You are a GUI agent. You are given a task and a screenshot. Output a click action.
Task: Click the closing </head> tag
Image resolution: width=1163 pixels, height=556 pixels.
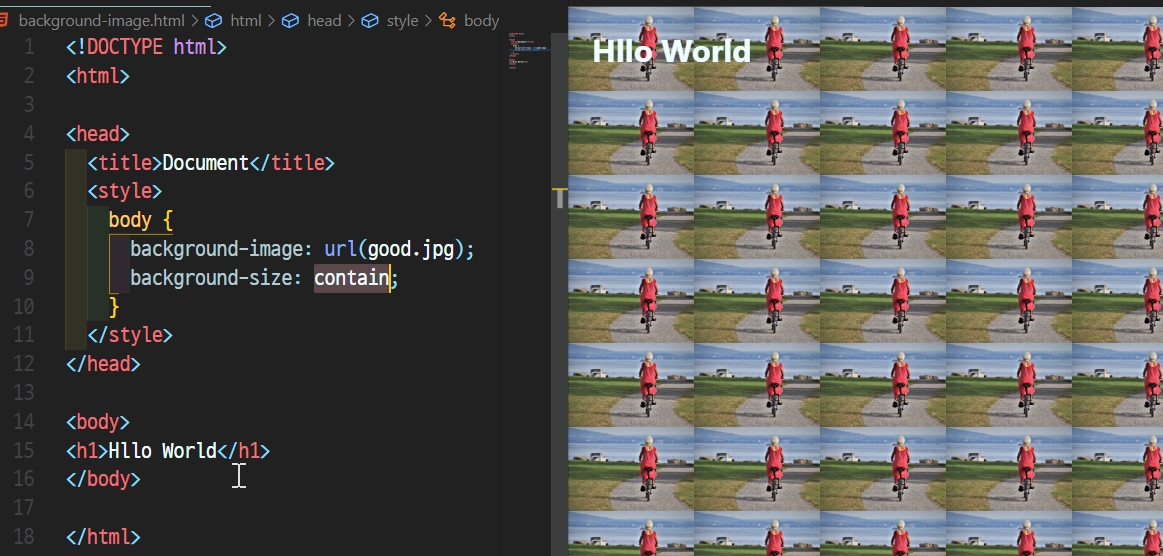(103, 364)
